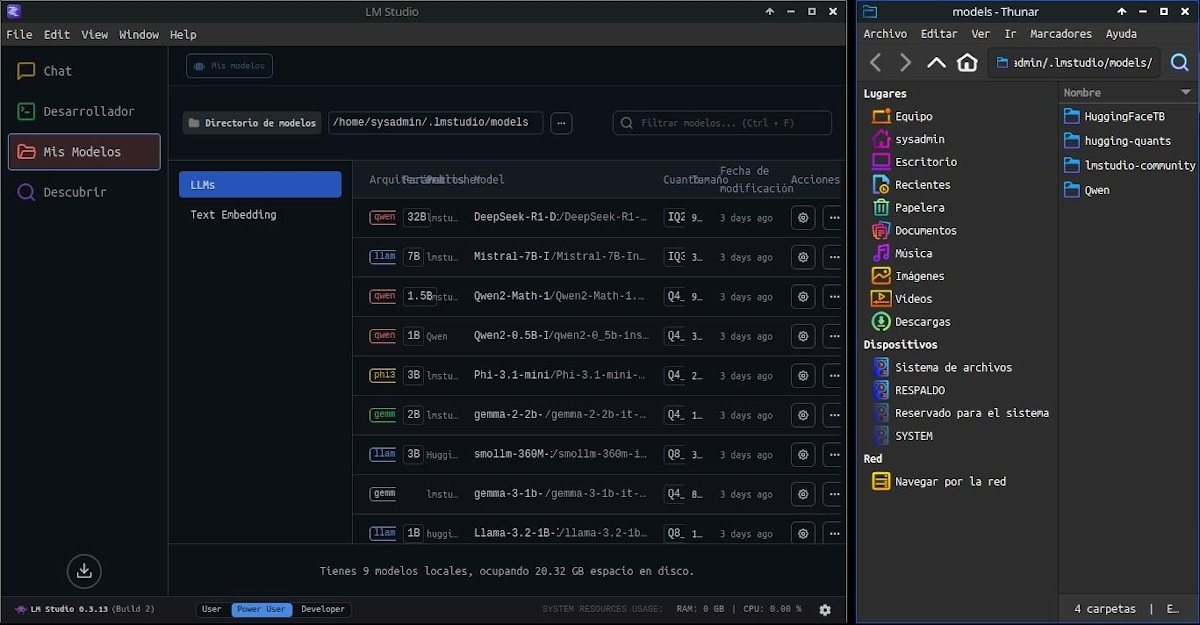
Task: Click the Filtrar modelos search field
Action: [x=722, y=123]
